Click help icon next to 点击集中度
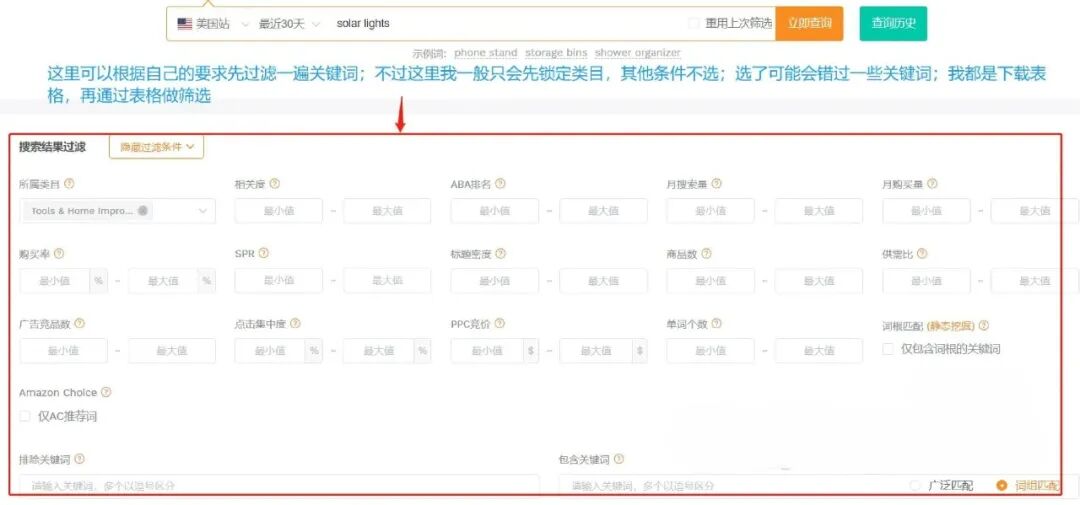Screen dimensions: 1080x505 coord(295,323)
